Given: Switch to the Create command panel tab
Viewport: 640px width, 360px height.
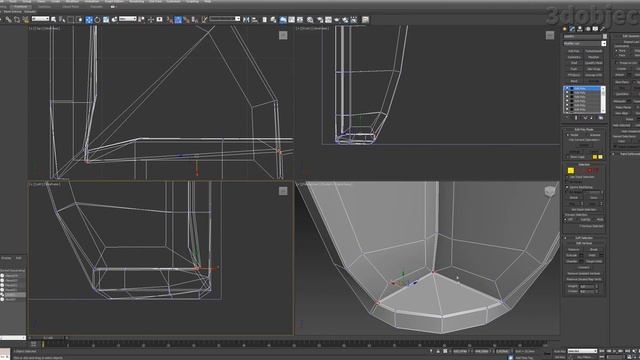Looking at the screenshot, I should coord(565,29).
